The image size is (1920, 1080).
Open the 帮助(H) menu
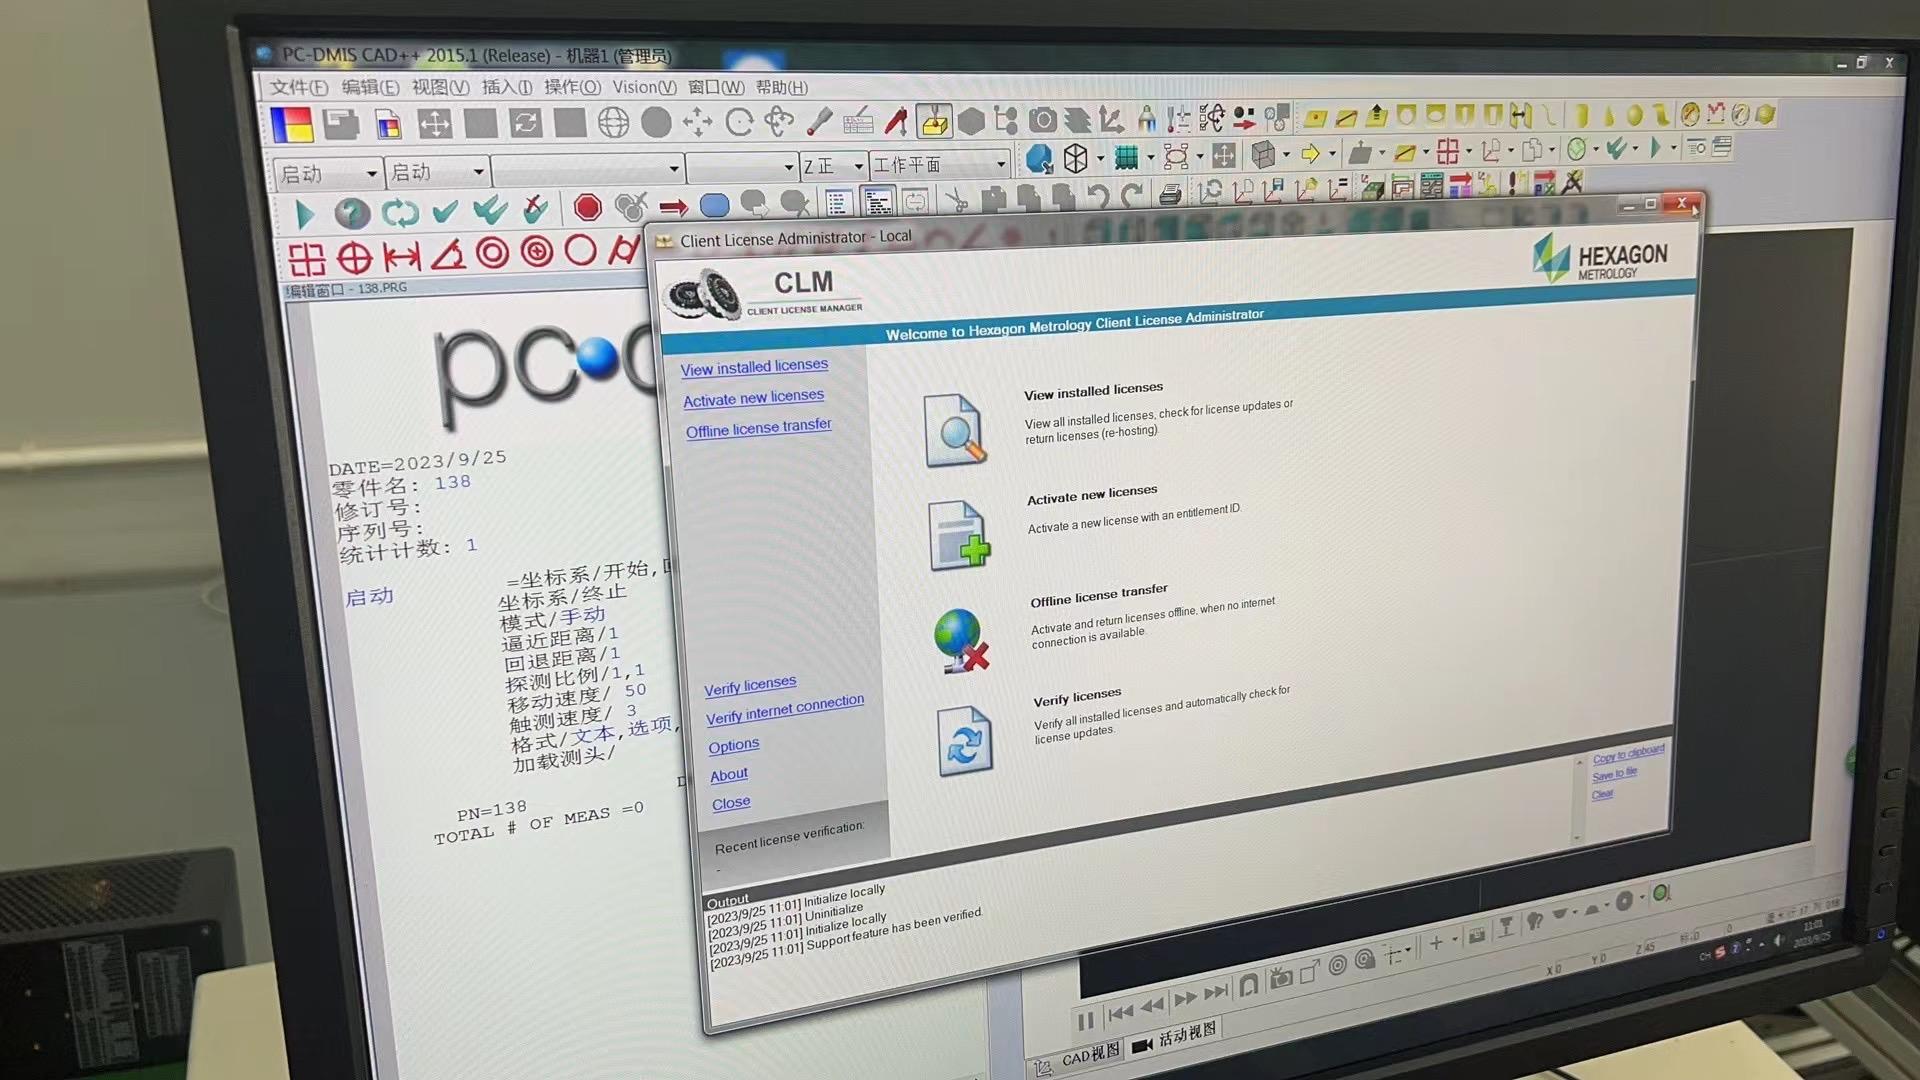pyautogui.click(x=781, y=88)
